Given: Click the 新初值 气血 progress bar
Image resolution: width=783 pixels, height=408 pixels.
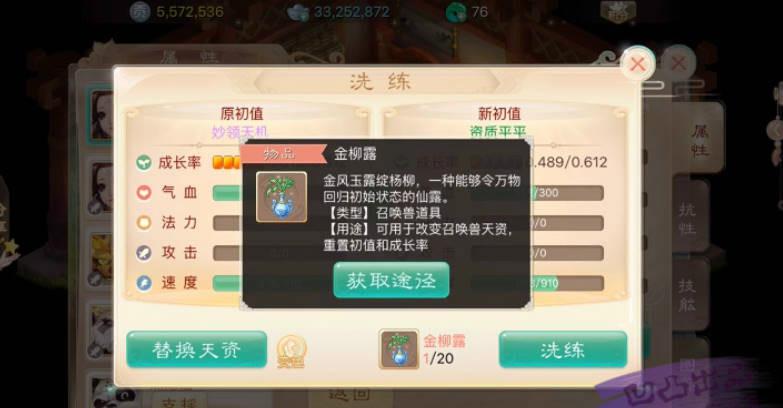Looking at the screenshot, I should (537, 193).
